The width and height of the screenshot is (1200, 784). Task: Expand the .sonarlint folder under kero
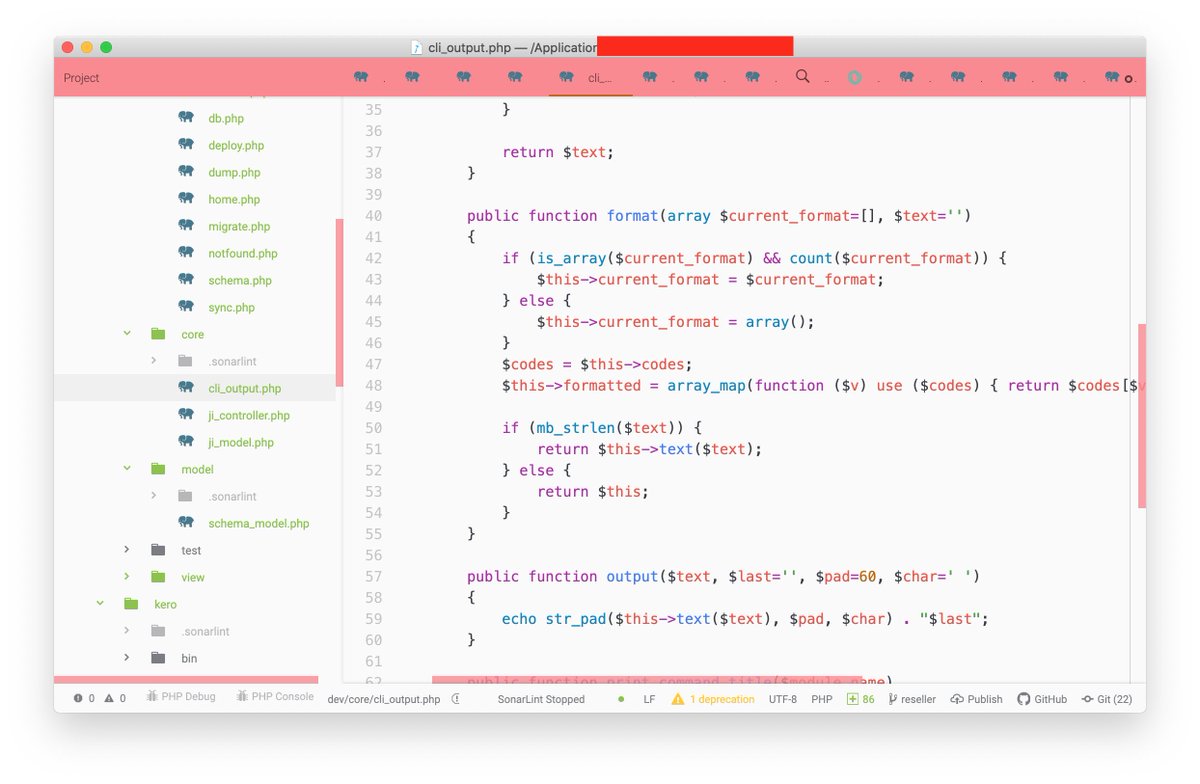[x=127, y=631]
